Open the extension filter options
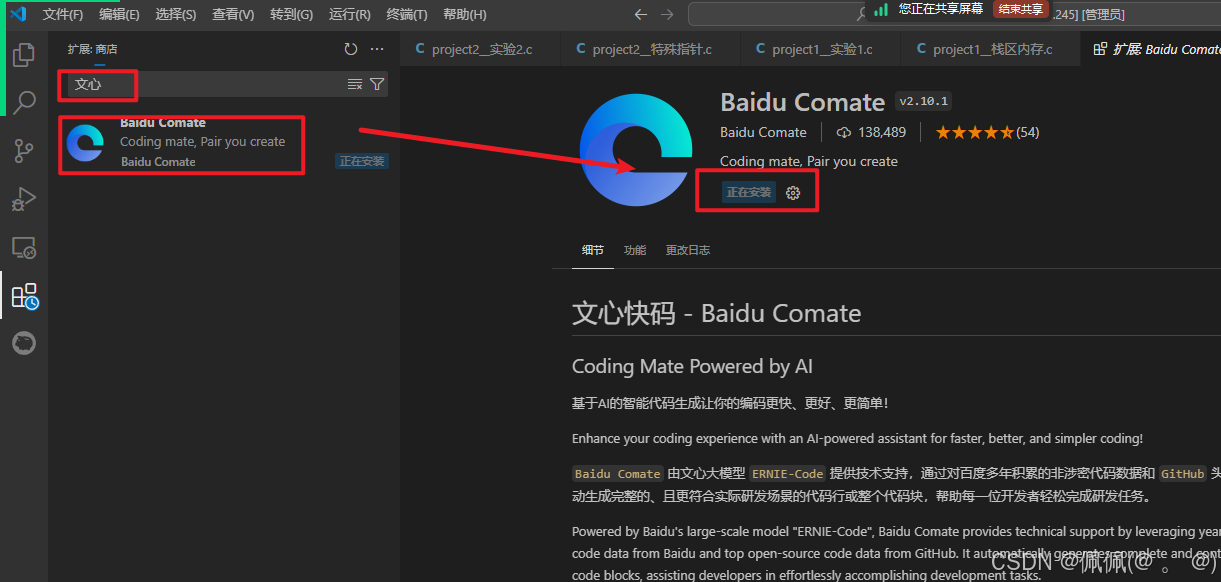 377,84
